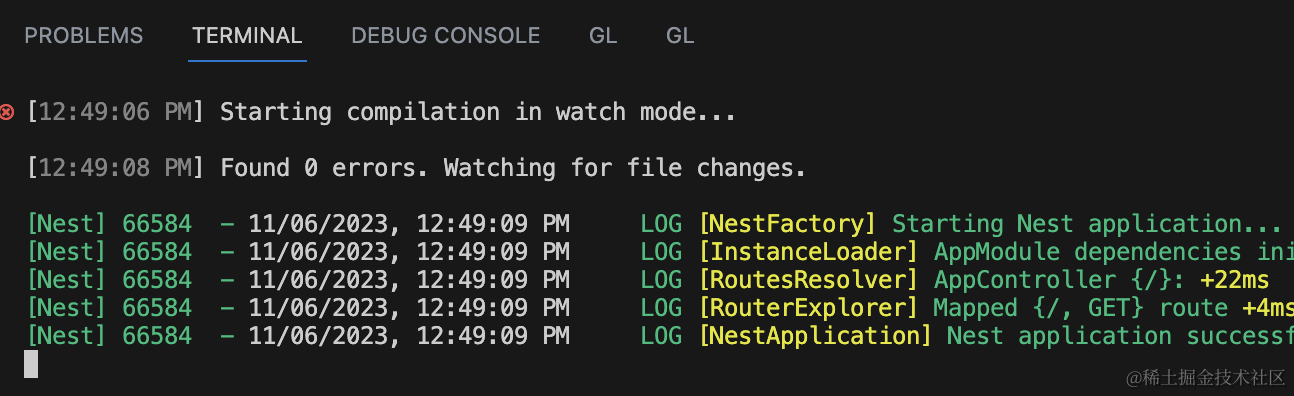
Task: Click the 稀土掘金技术社区 watermark
Action: coord(1206,377)
